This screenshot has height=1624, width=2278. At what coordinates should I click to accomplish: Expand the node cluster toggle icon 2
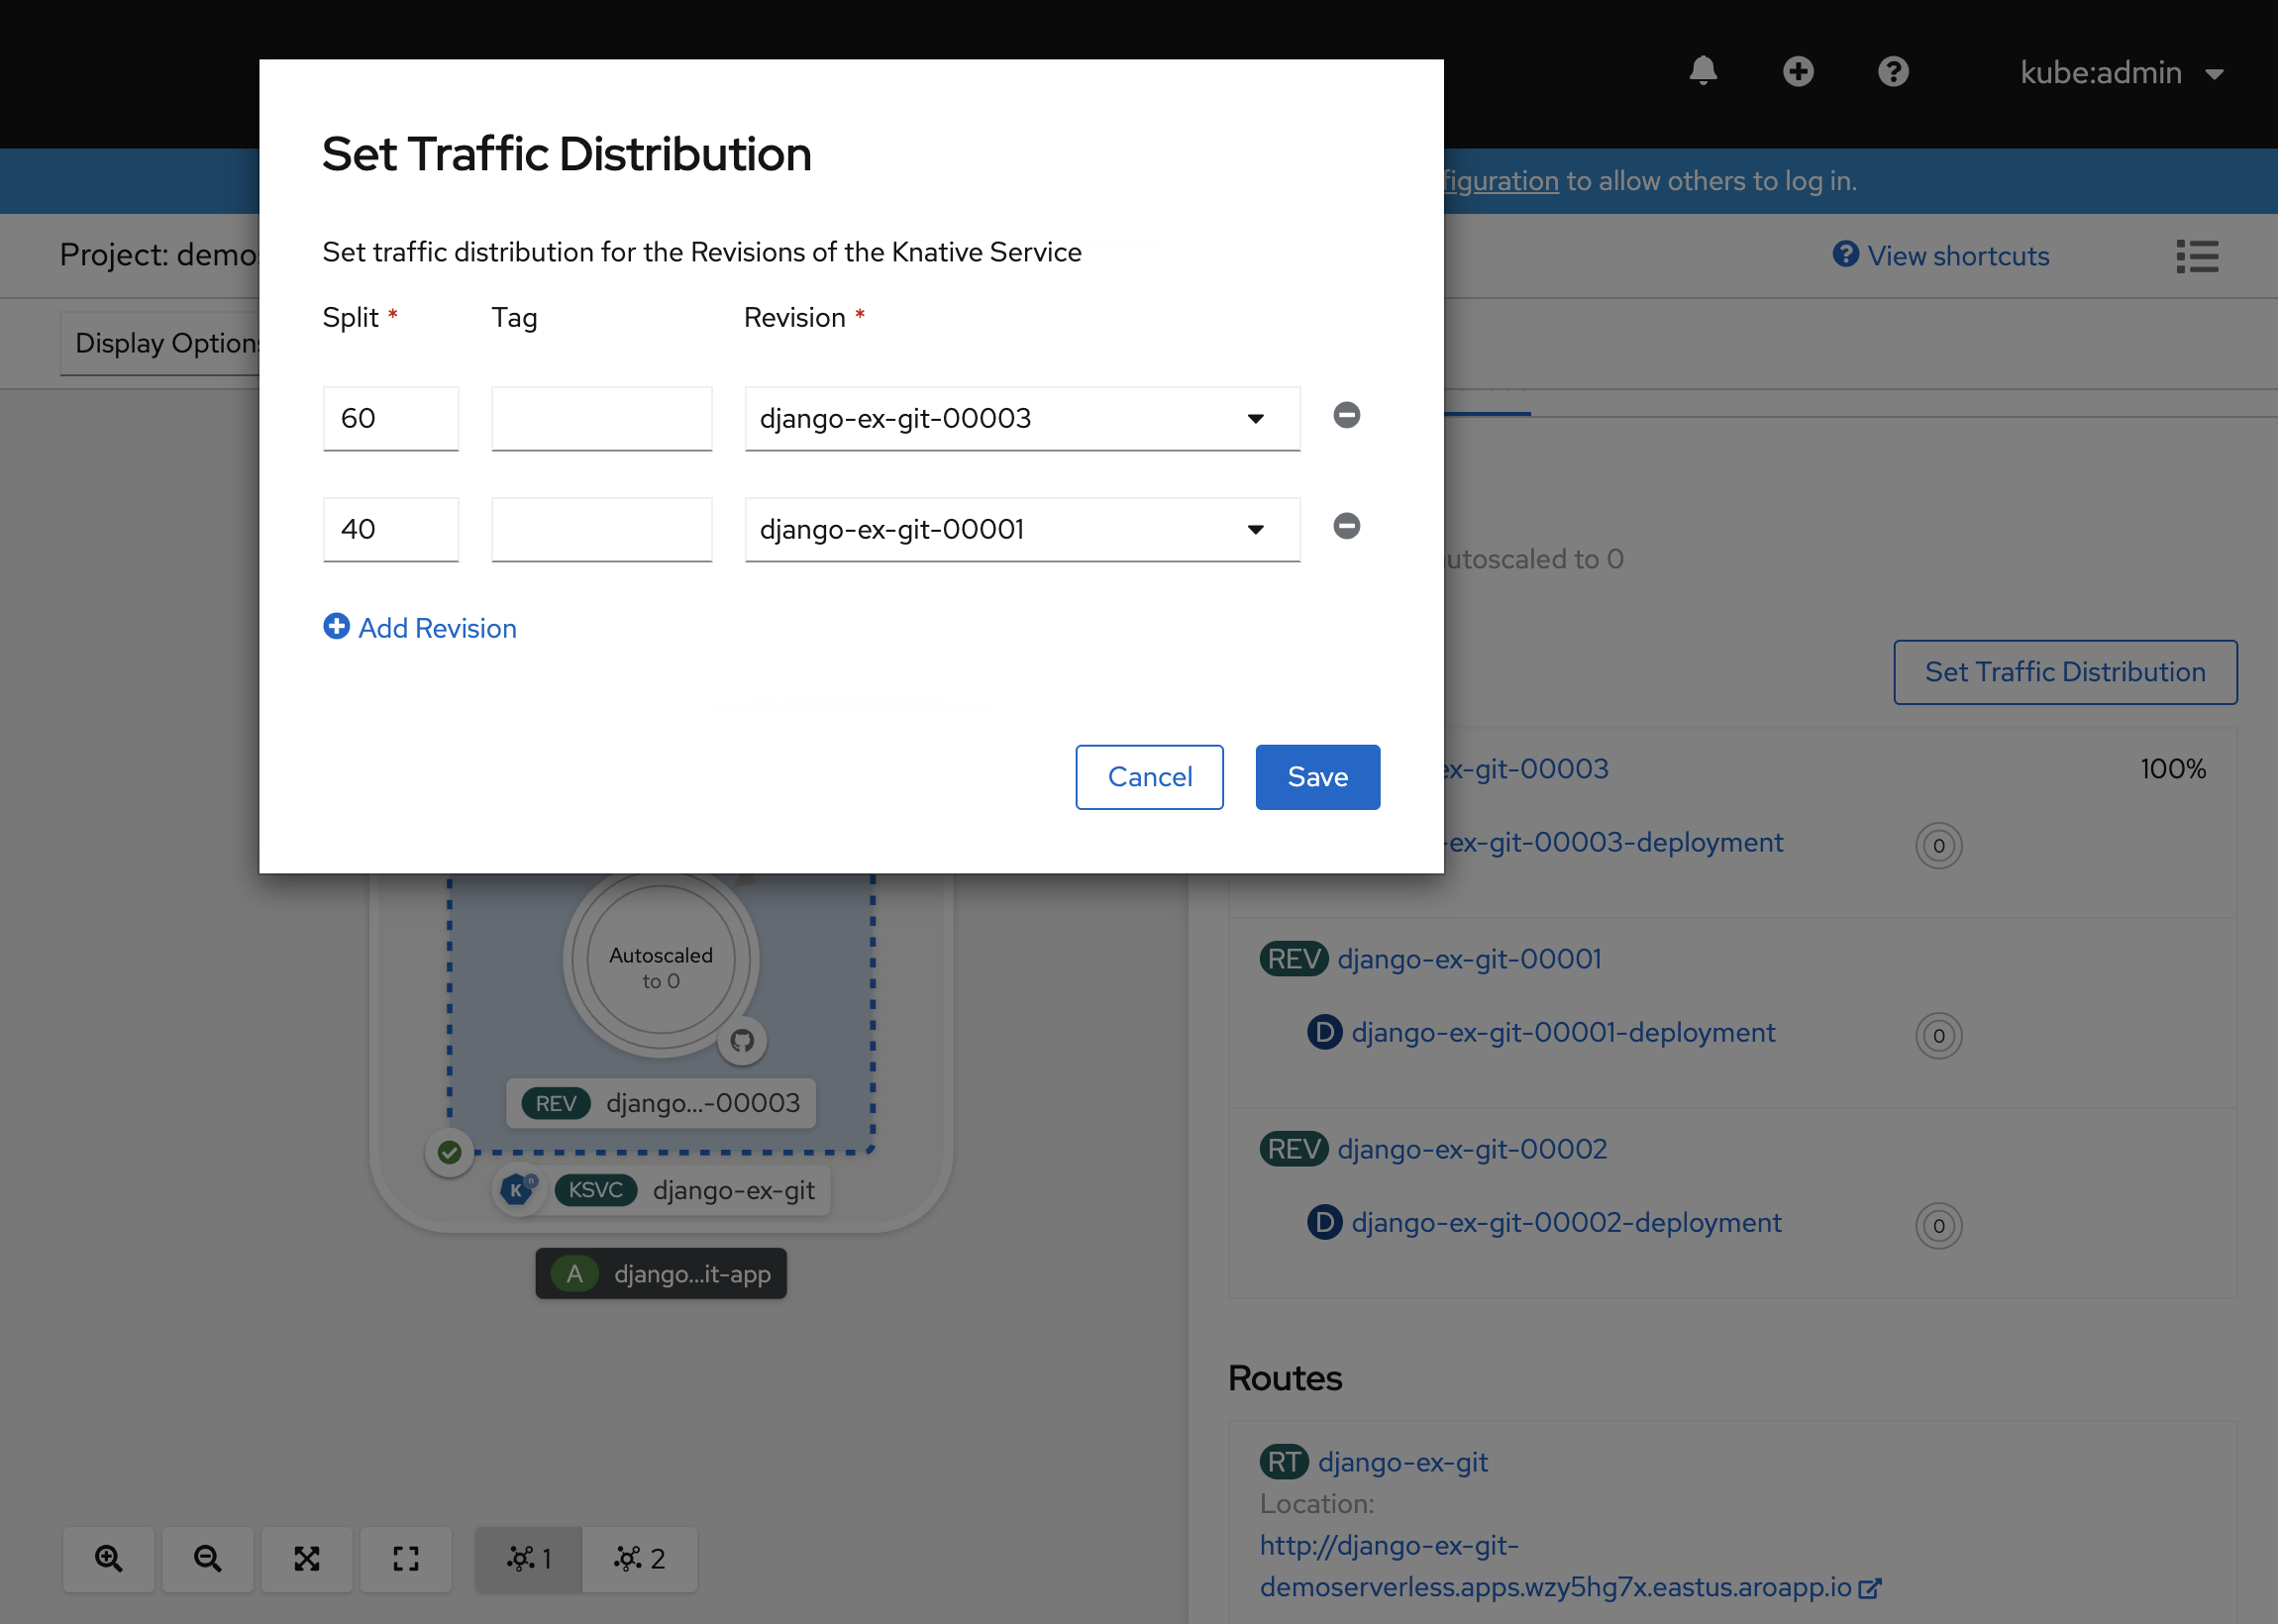[x=635, y=1556]
